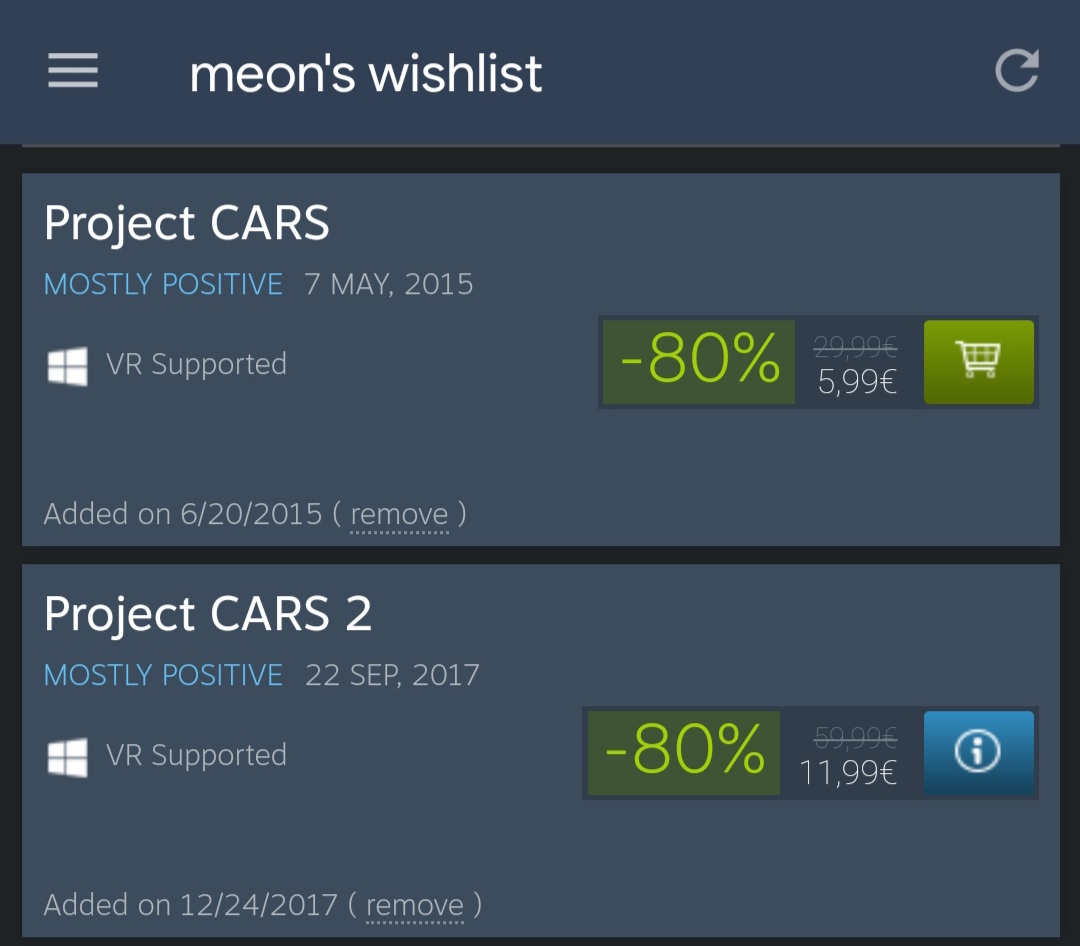Tap the 5,99€ discounted price

pyautogui.click(x=857, y=381)
